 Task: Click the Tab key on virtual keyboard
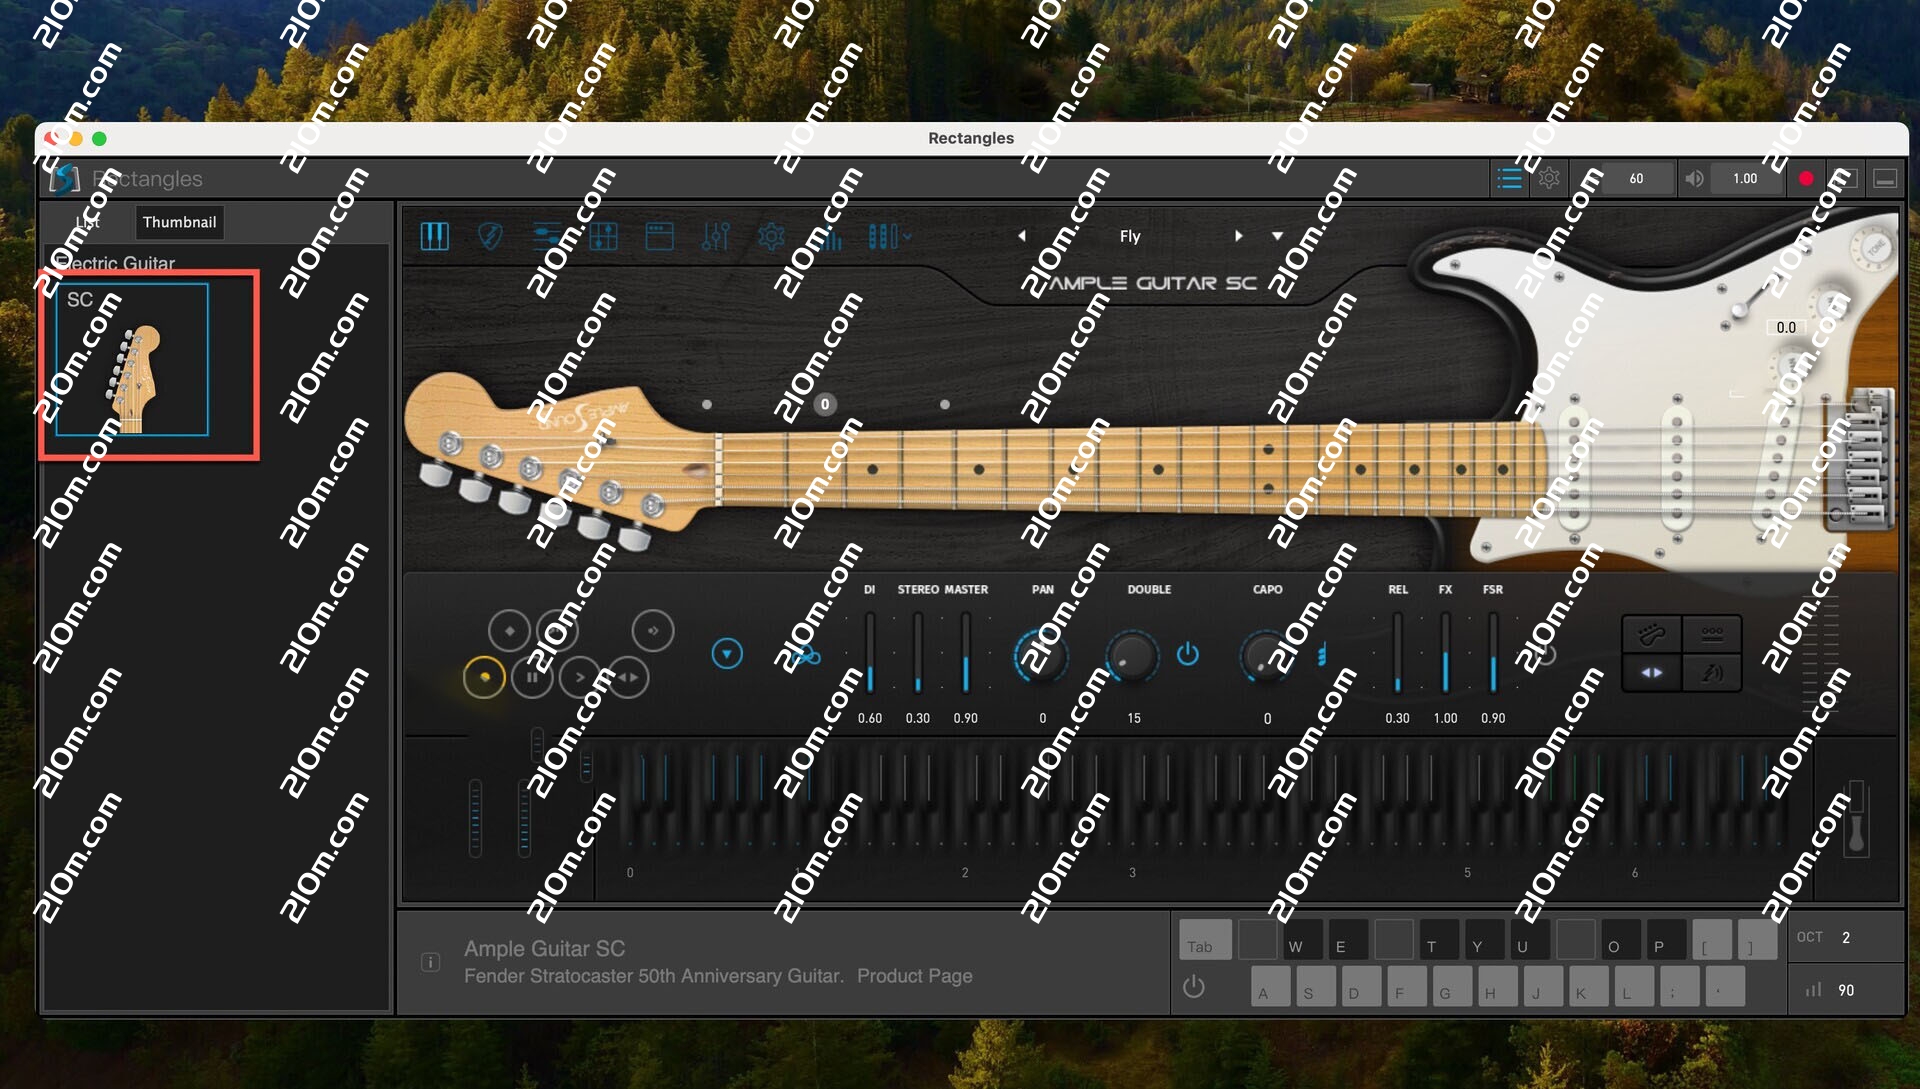[1205, 940]
